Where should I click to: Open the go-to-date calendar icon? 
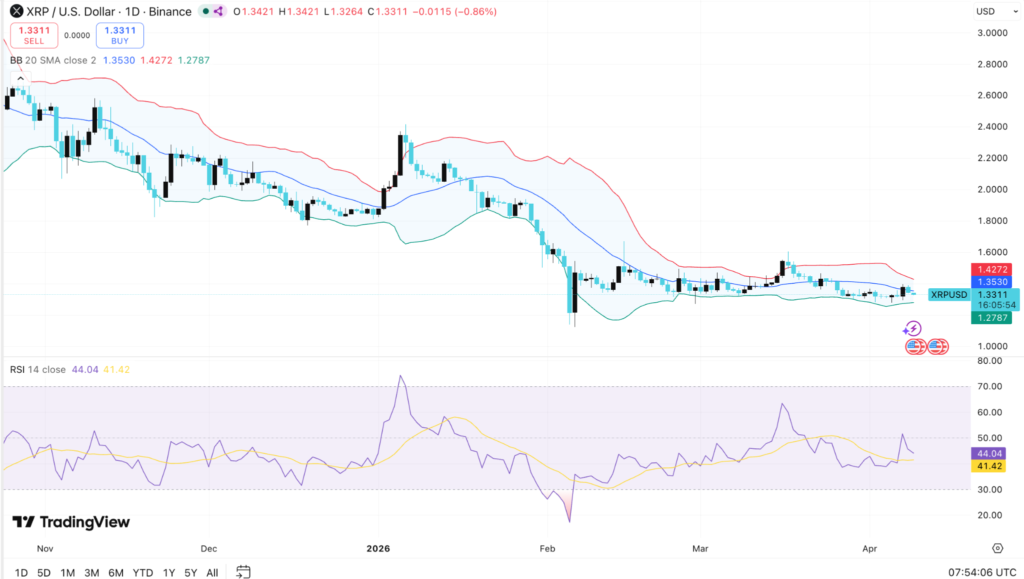(x=241, y=572)
